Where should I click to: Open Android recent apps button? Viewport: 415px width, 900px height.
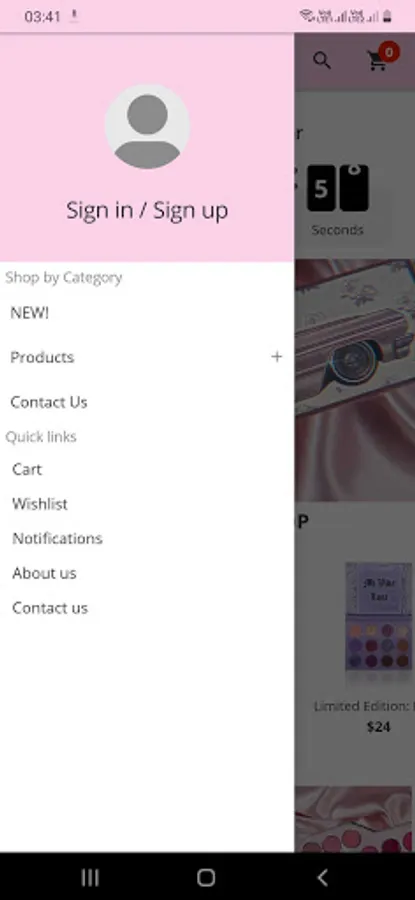coord(90,877)
